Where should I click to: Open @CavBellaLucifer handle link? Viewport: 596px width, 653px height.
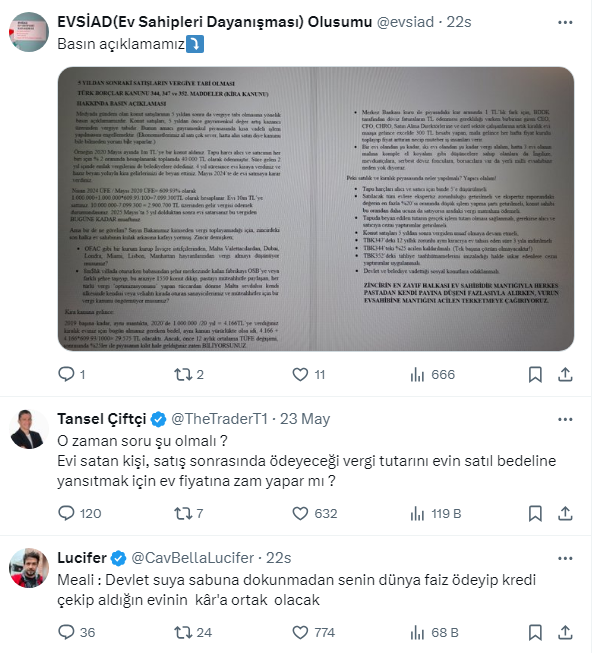(192, 558)
